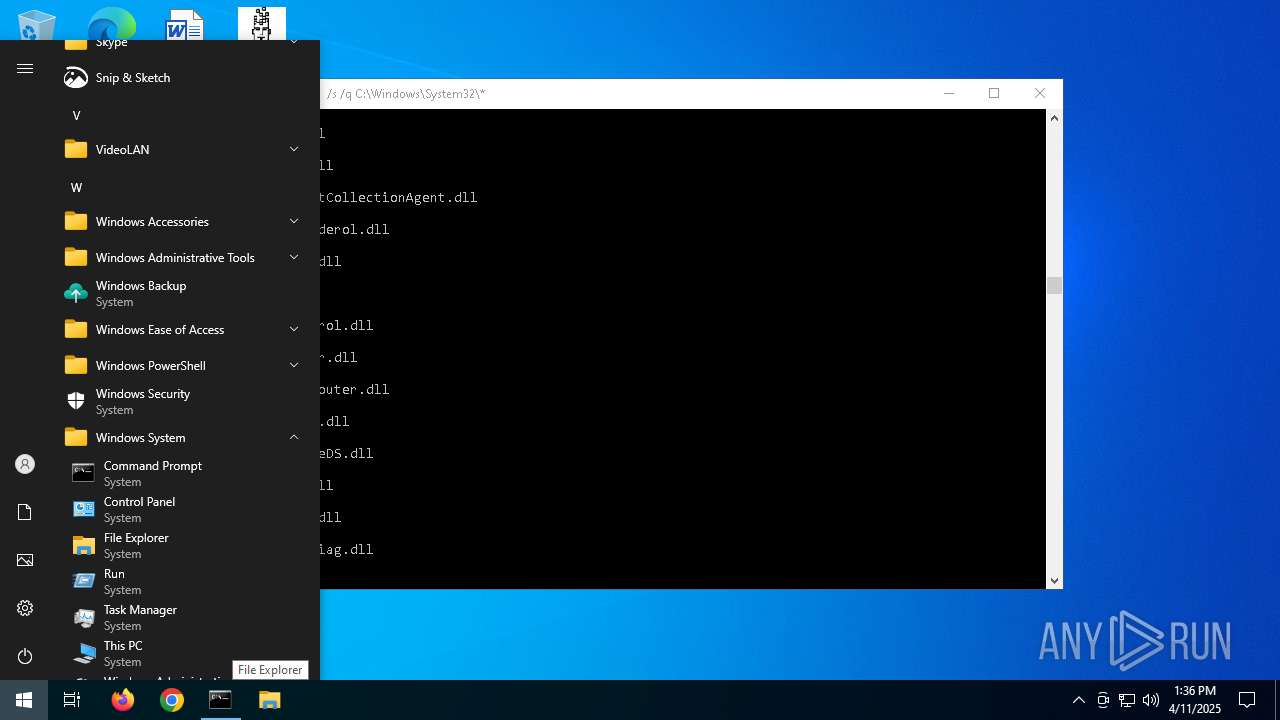Open Windows Security app
Viewport: 1280px width, 720px height.
pyautogui.click(x=180, y=402)
